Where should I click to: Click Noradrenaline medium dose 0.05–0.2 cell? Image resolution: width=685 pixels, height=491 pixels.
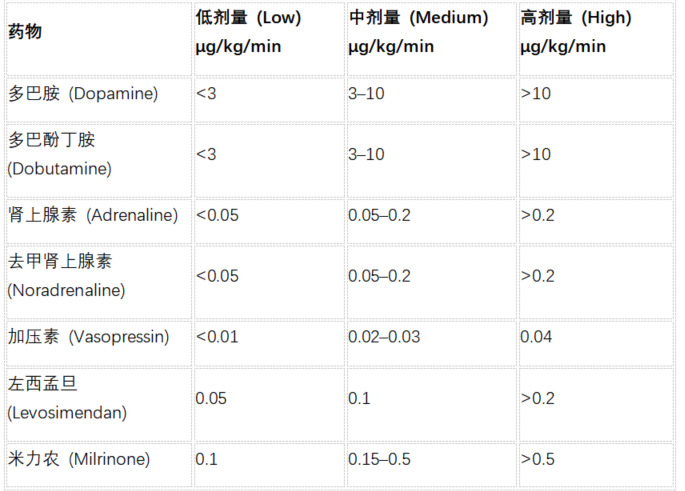click(432, 283)
